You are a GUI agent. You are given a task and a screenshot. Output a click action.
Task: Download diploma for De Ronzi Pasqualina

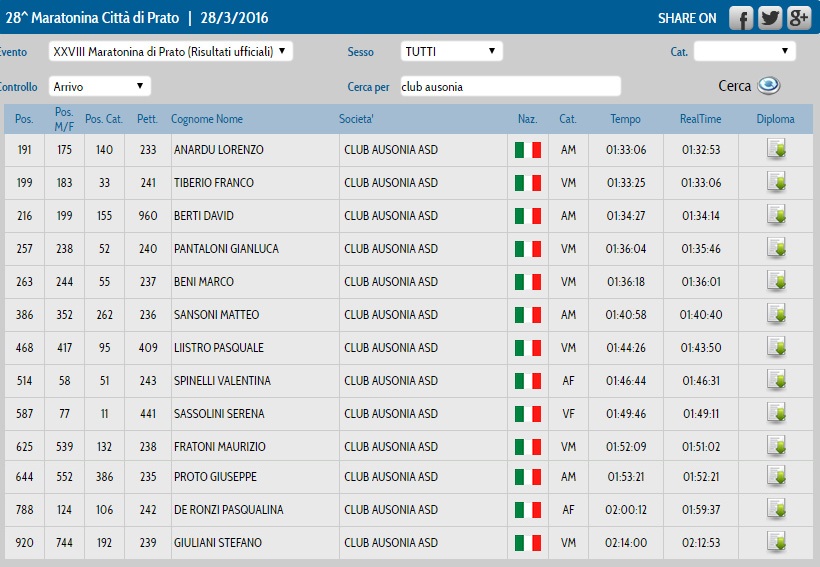coord(776,508)
